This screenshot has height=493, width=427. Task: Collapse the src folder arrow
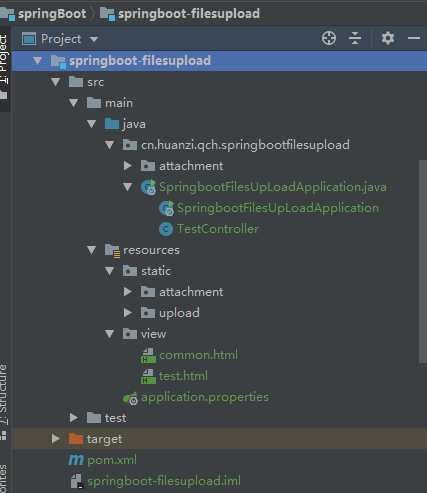point(56,82)
